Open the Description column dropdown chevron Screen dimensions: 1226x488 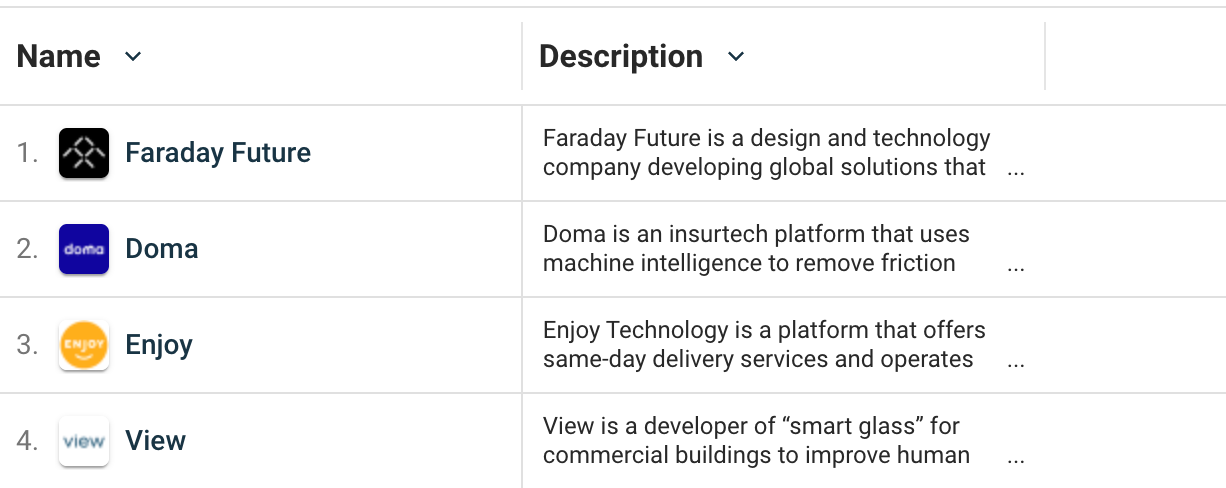tap(736, 57)
